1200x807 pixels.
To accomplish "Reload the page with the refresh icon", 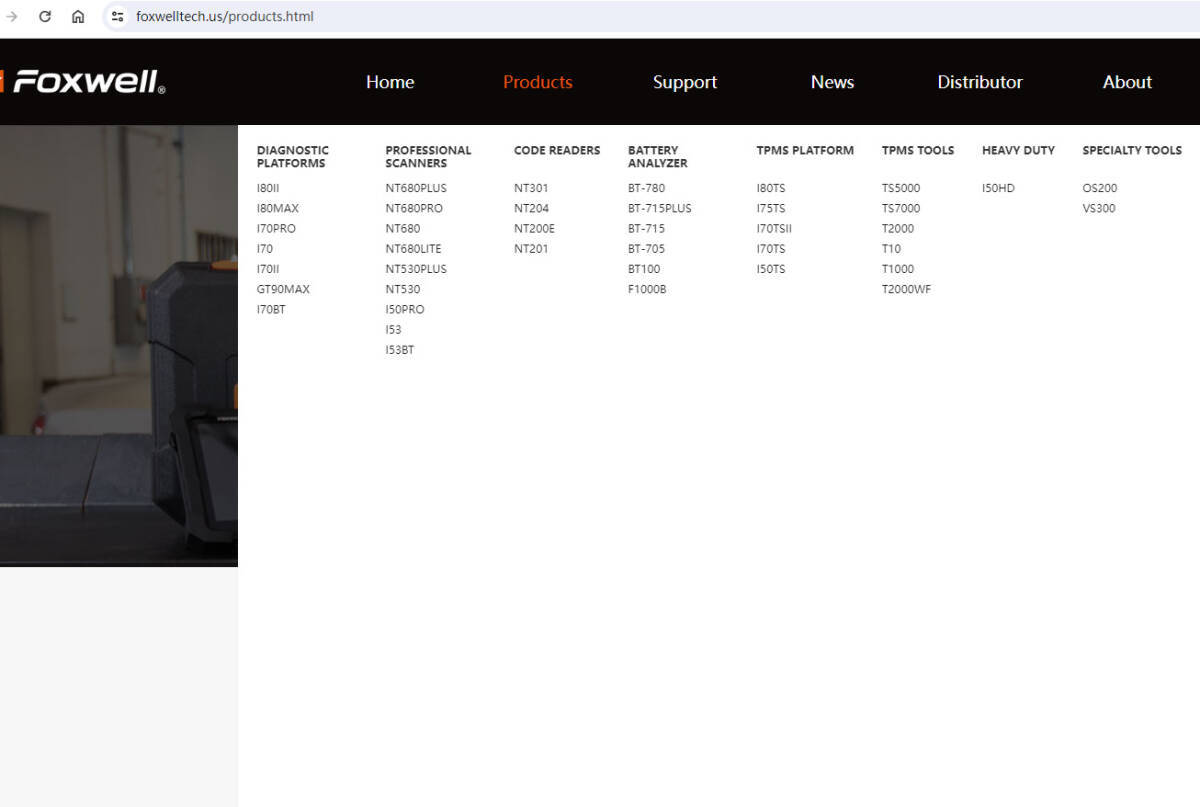I will pos(45,16).
